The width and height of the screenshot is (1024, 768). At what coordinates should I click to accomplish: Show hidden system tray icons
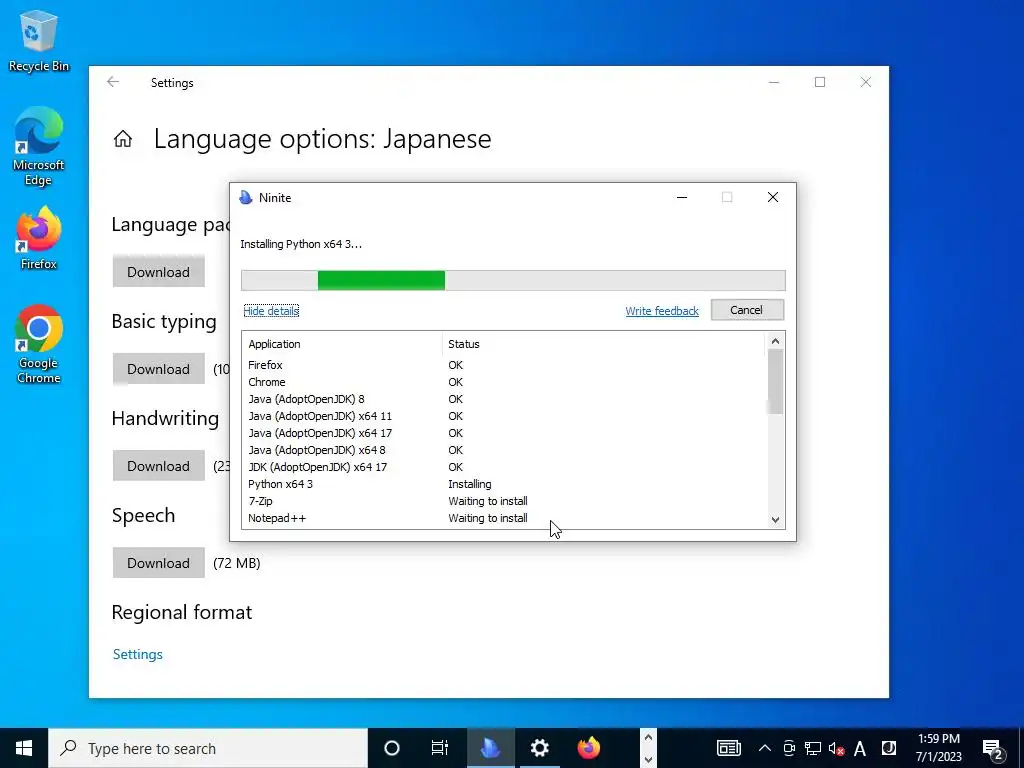765,748
